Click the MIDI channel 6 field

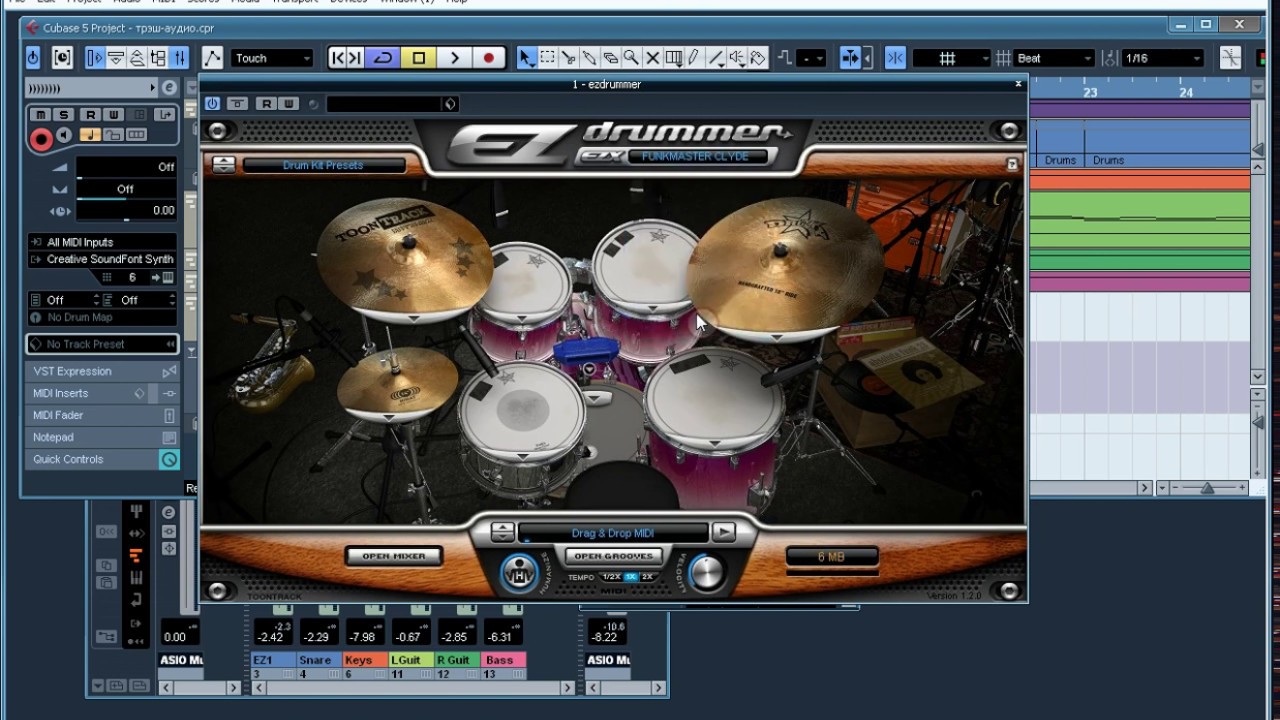(132, 277)
